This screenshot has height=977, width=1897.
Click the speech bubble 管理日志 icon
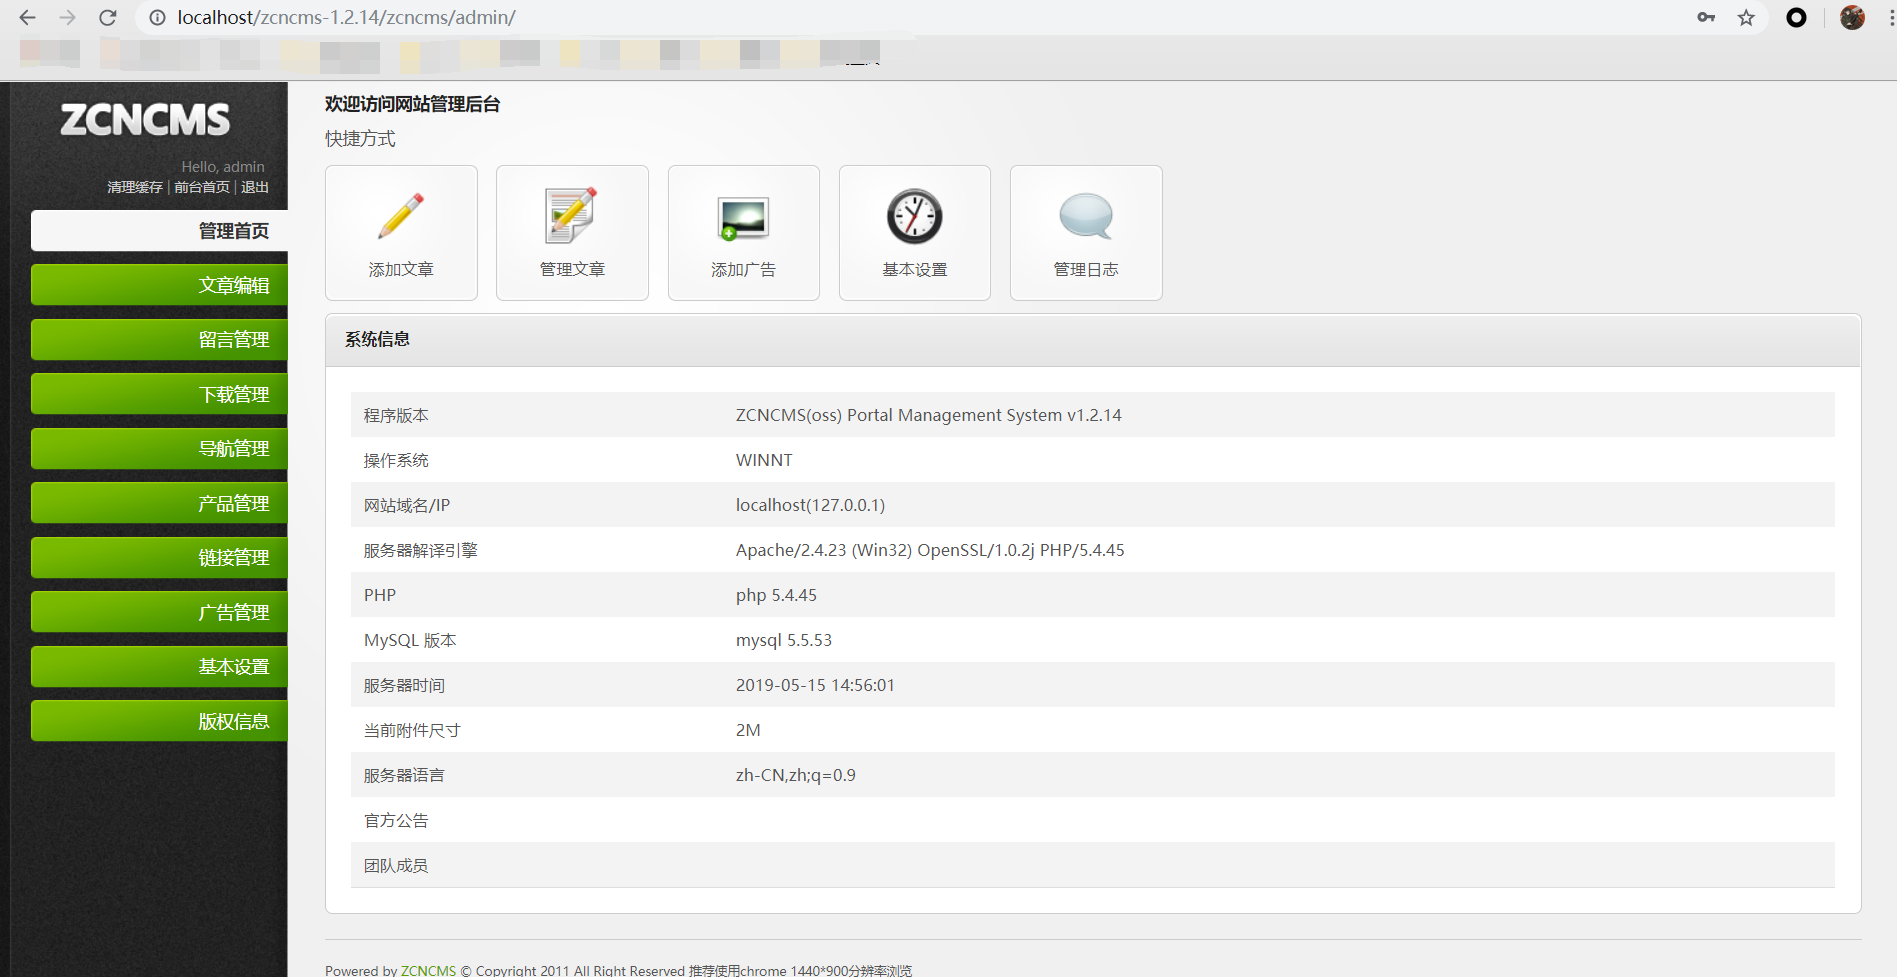[1086, 216]
